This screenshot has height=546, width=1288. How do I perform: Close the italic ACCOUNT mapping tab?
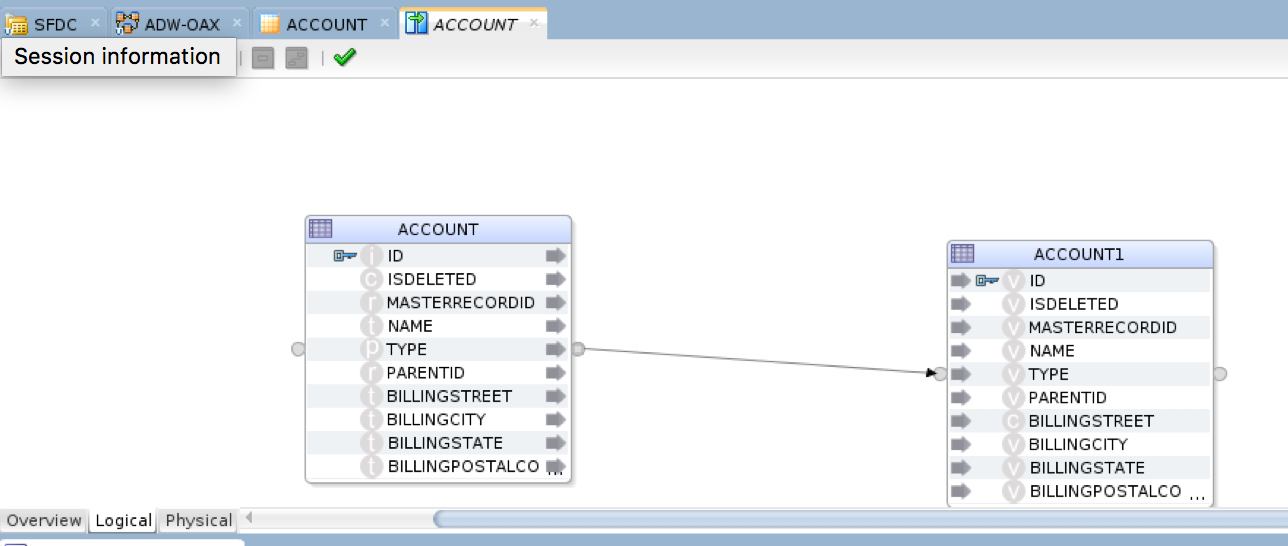pyautogui.click(x=533, y=22)
